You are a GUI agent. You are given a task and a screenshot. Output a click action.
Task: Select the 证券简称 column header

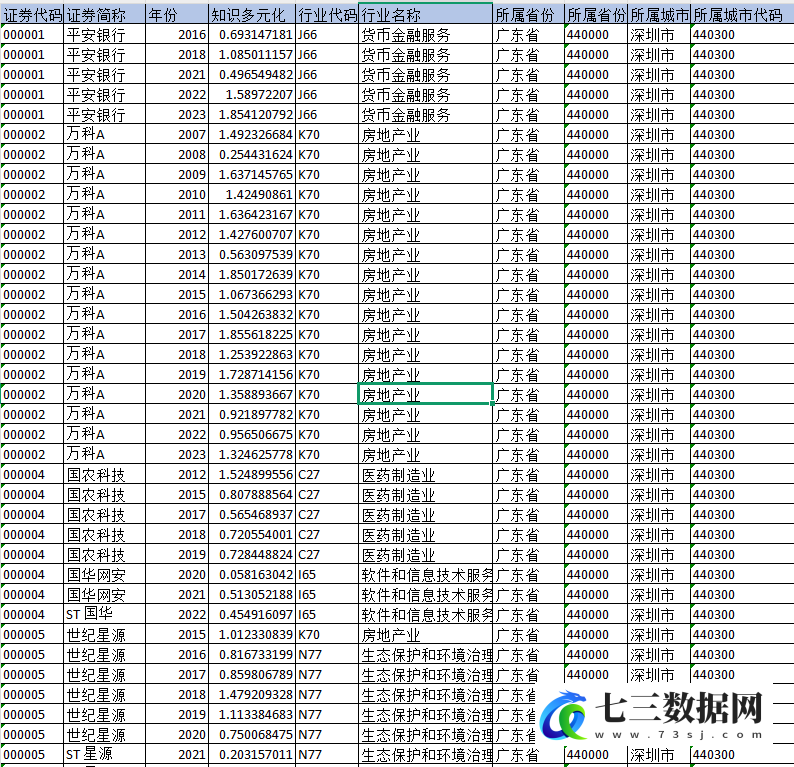point(105,15)
